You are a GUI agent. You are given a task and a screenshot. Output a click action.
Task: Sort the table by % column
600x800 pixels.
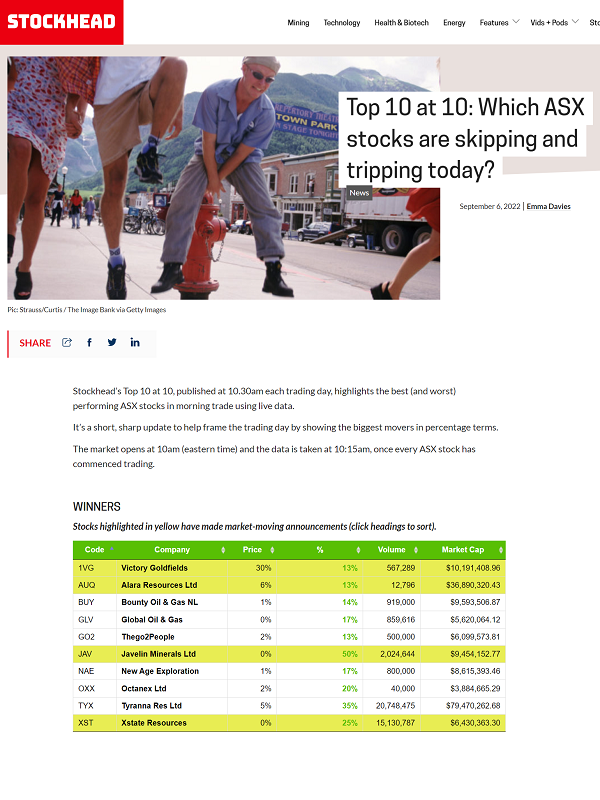tap(320, 549)
